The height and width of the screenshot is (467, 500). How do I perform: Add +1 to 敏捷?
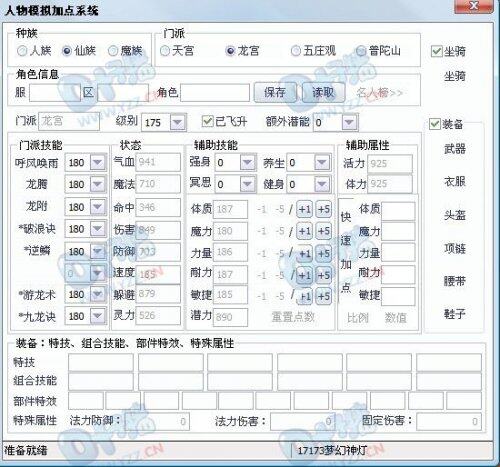click(x=304, y=297)
